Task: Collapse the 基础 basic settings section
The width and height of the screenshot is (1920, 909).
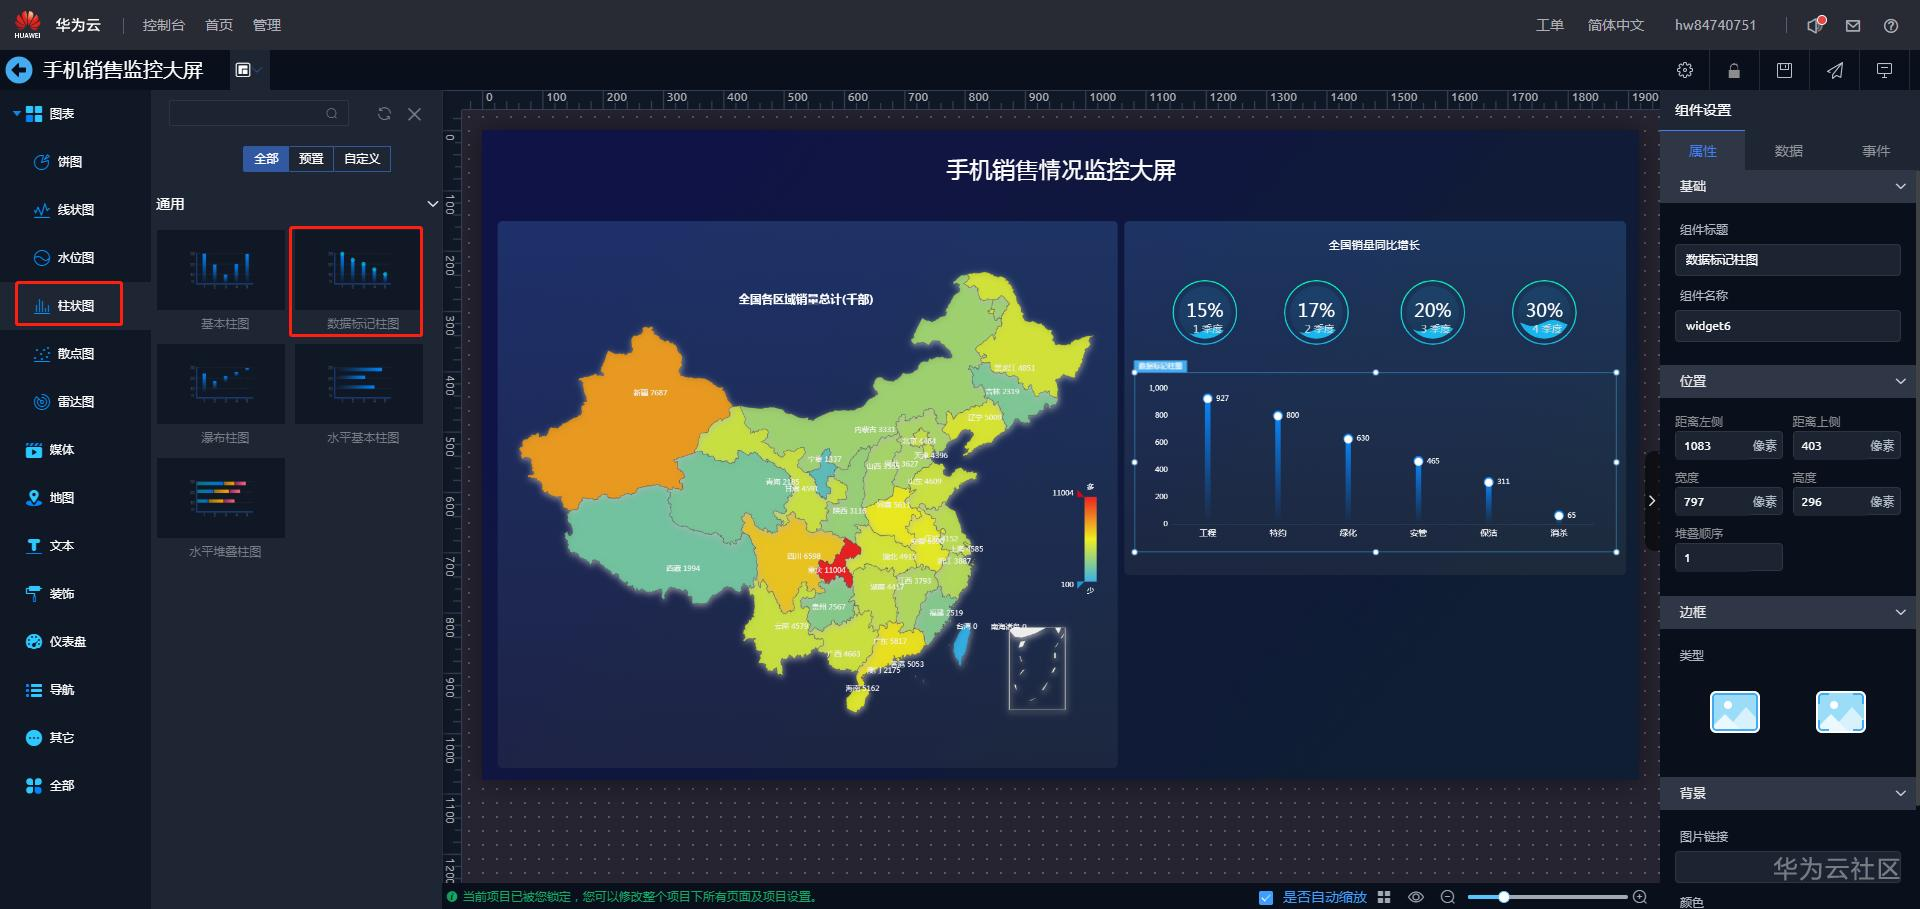Action: (1900, 186)
